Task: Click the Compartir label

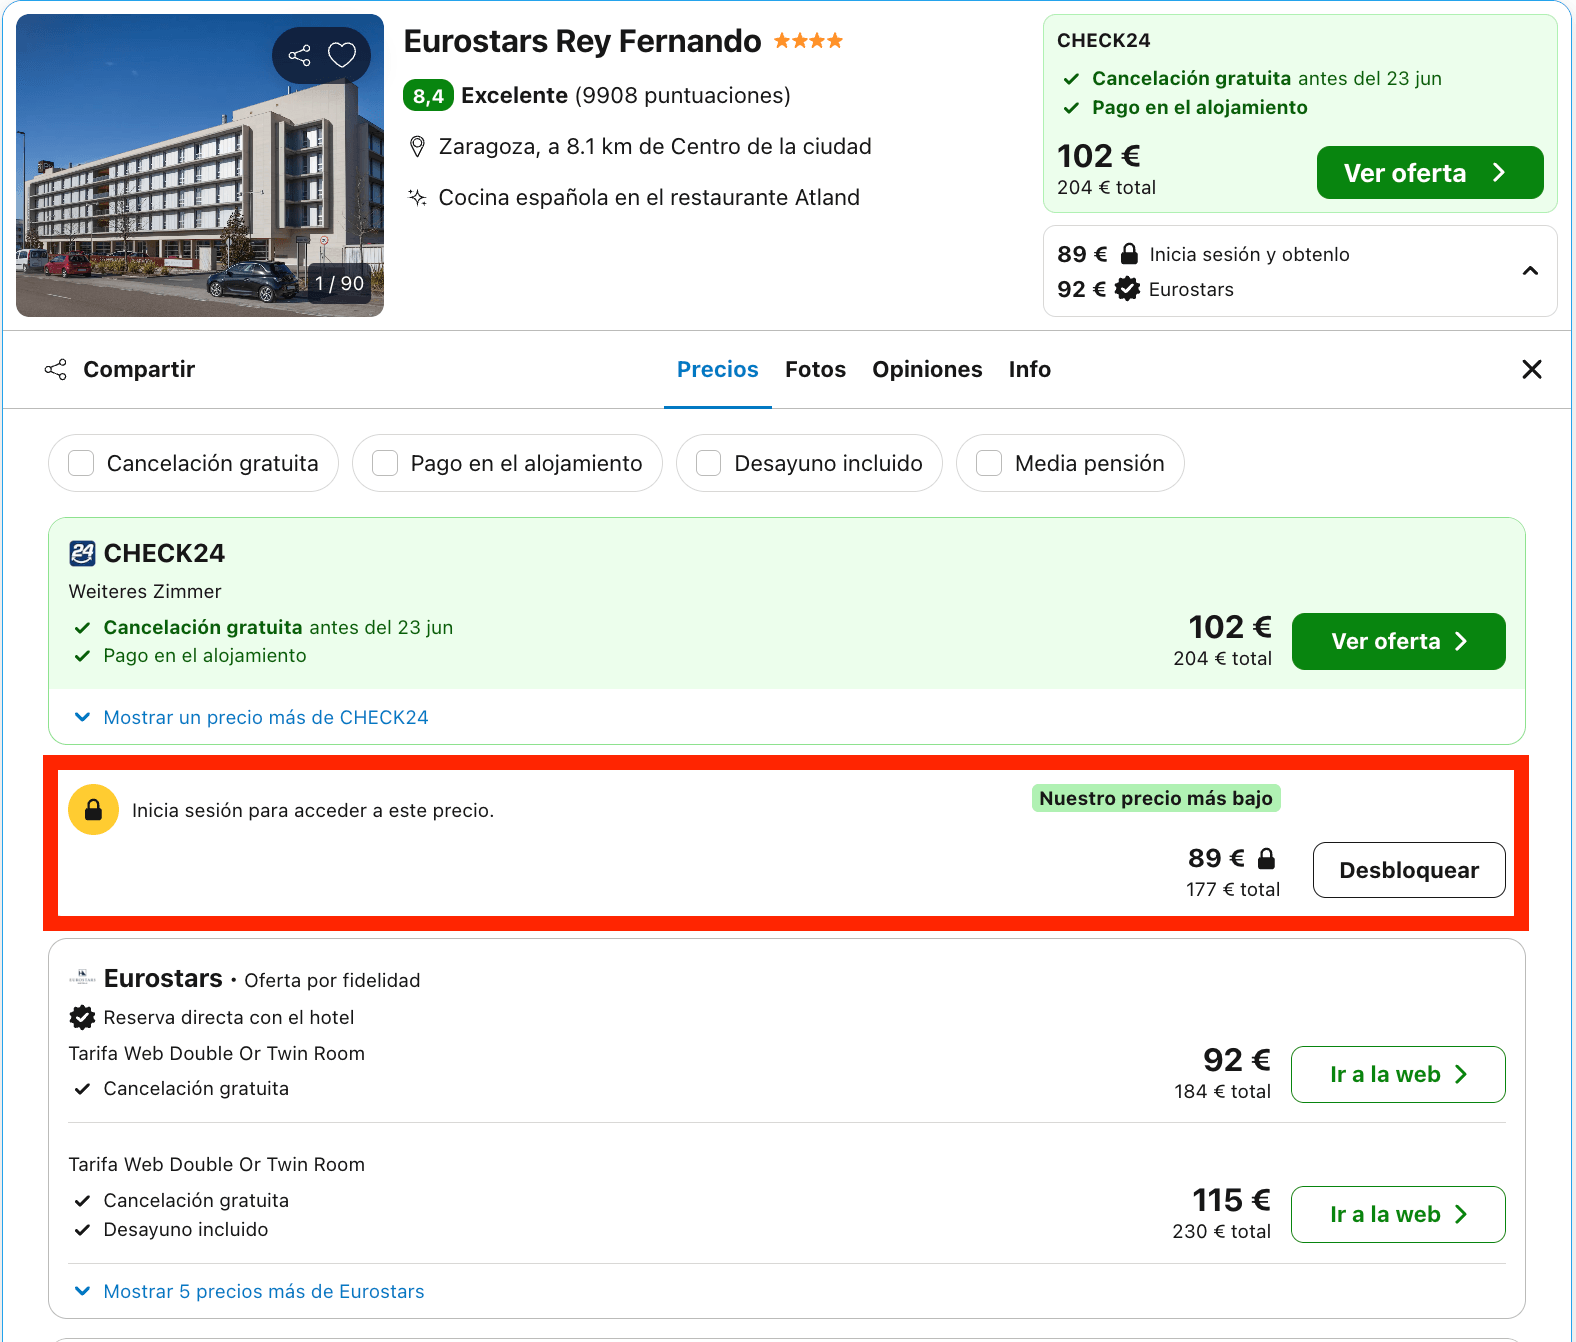Action: [x=139, y=369]
